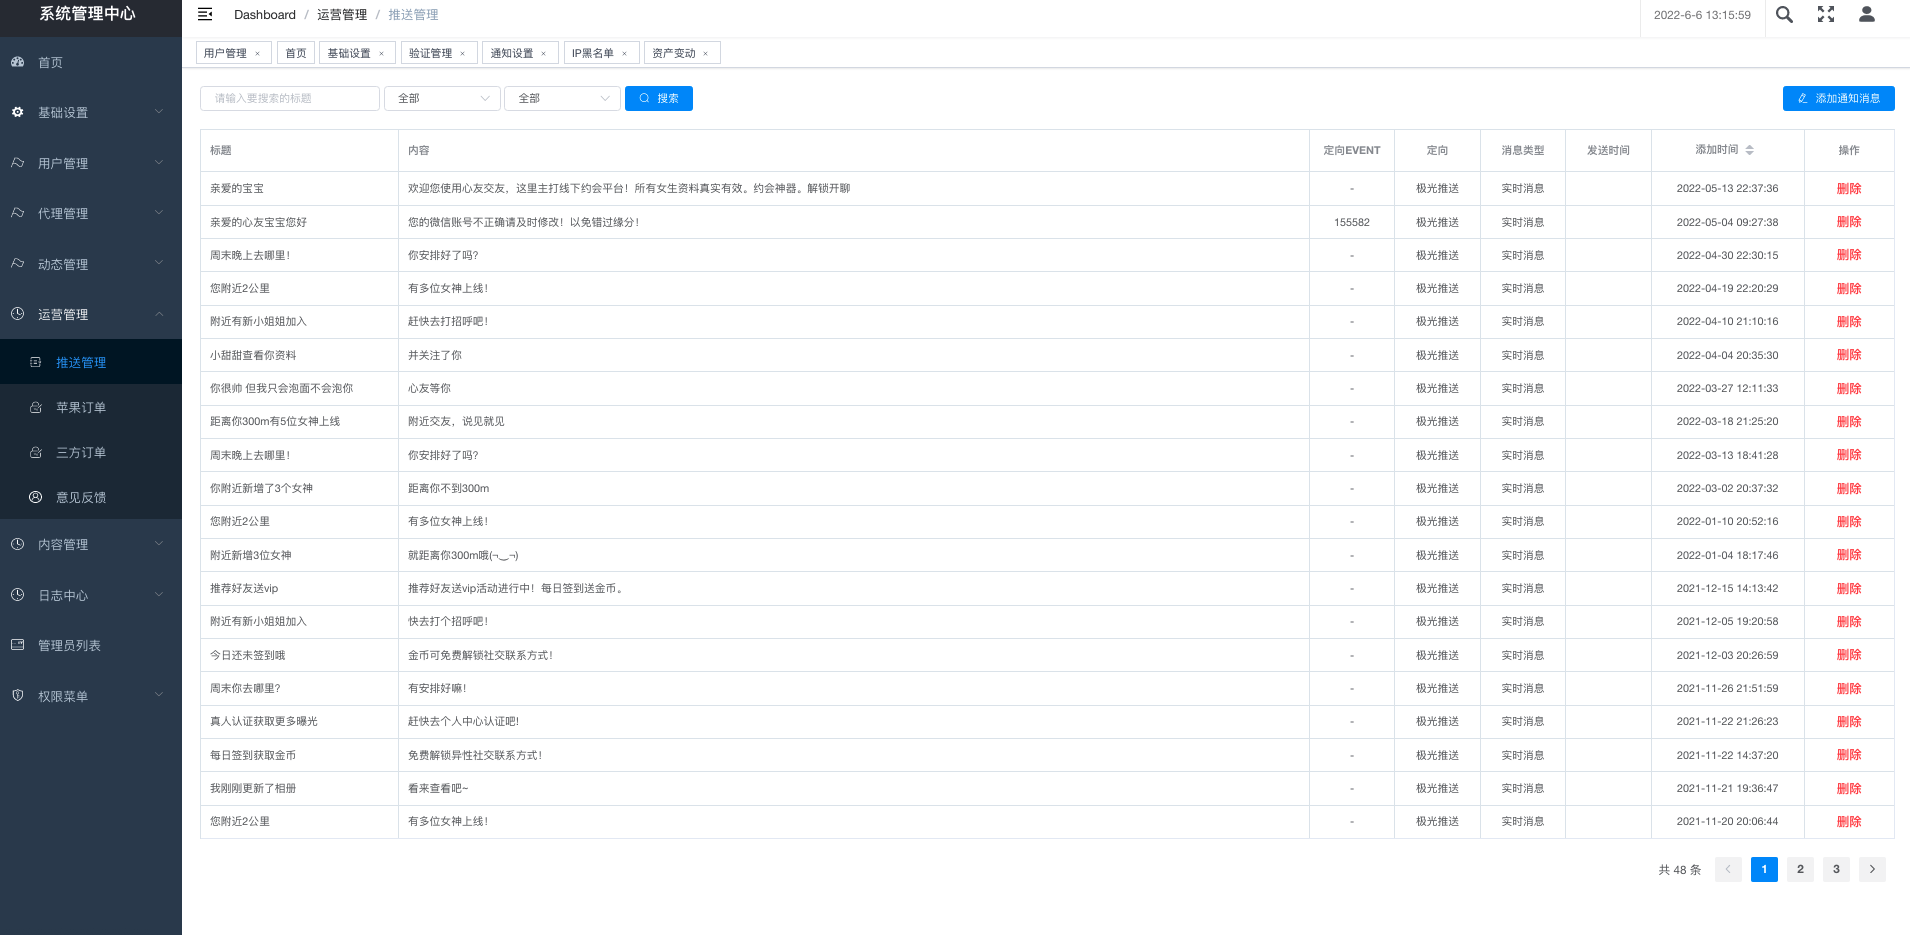Go to next page arrow
This screenshot has width=1910, height=935.
click(1872, 869)
